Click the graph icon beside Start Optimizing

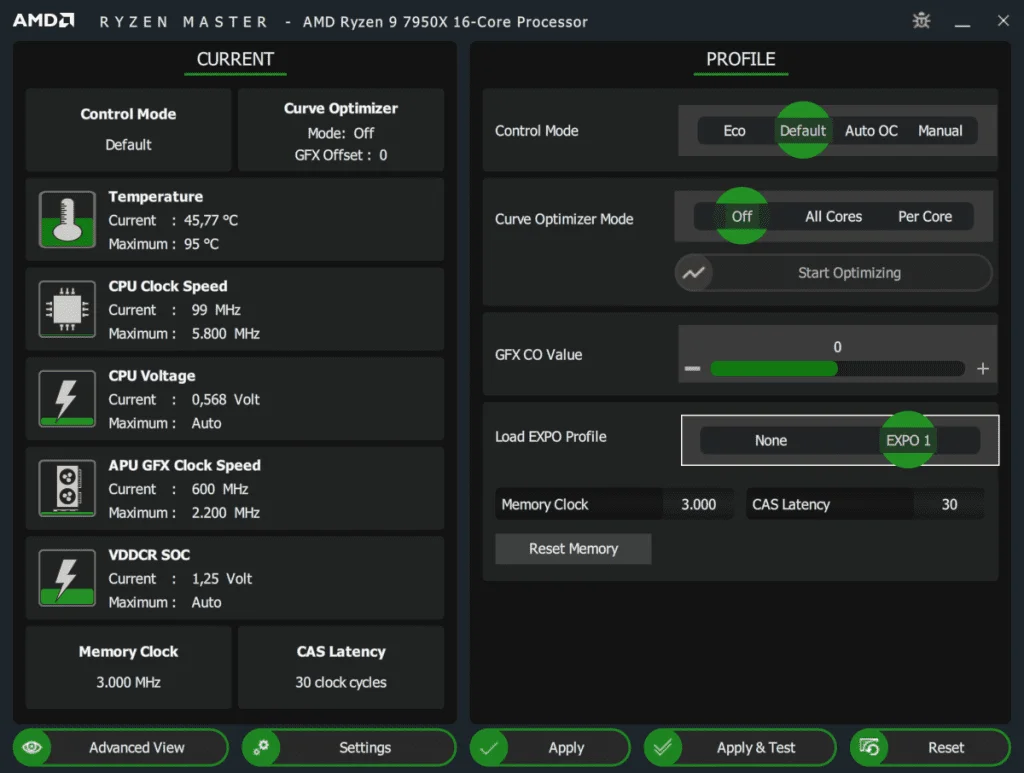pyautogui.click(x=694, y=273)
